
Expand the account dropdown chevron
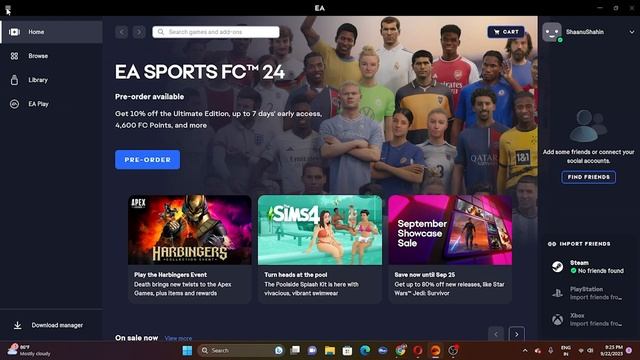[x=631, y=32]
